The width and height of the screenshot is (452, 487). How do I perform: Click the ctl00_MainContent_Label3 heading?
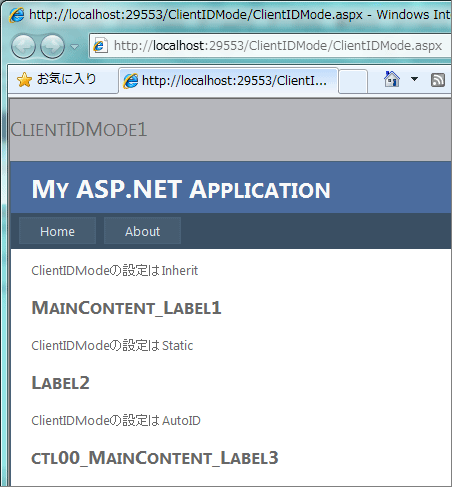[155, 458]
